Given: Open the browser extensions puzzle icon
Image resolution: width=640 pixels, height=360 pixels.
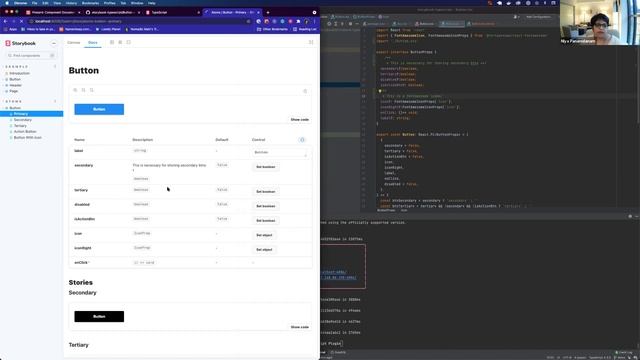Looking at the screenshot, I should click(x=298, y=21).
